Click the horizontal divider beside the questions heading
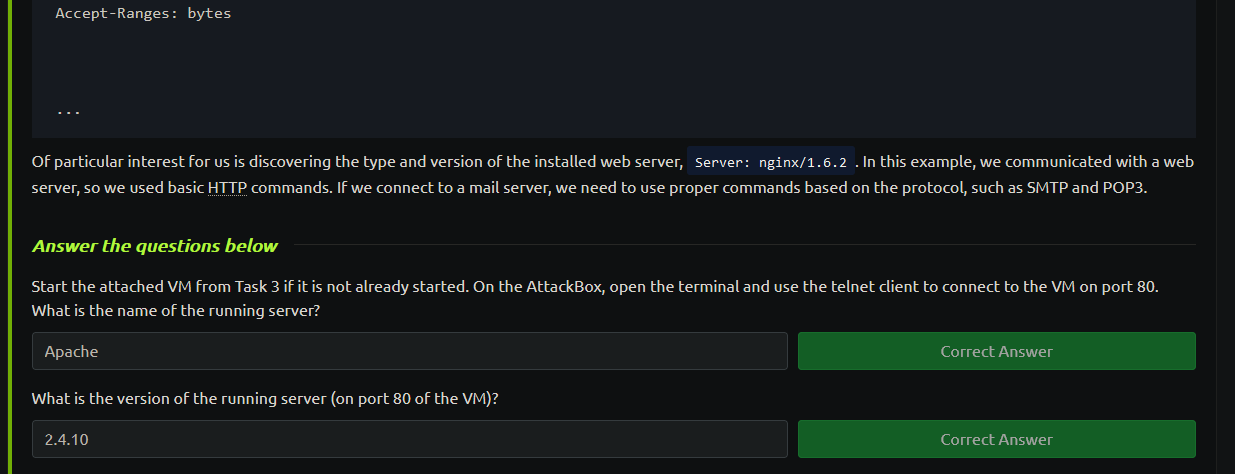 tap(741, 244)
